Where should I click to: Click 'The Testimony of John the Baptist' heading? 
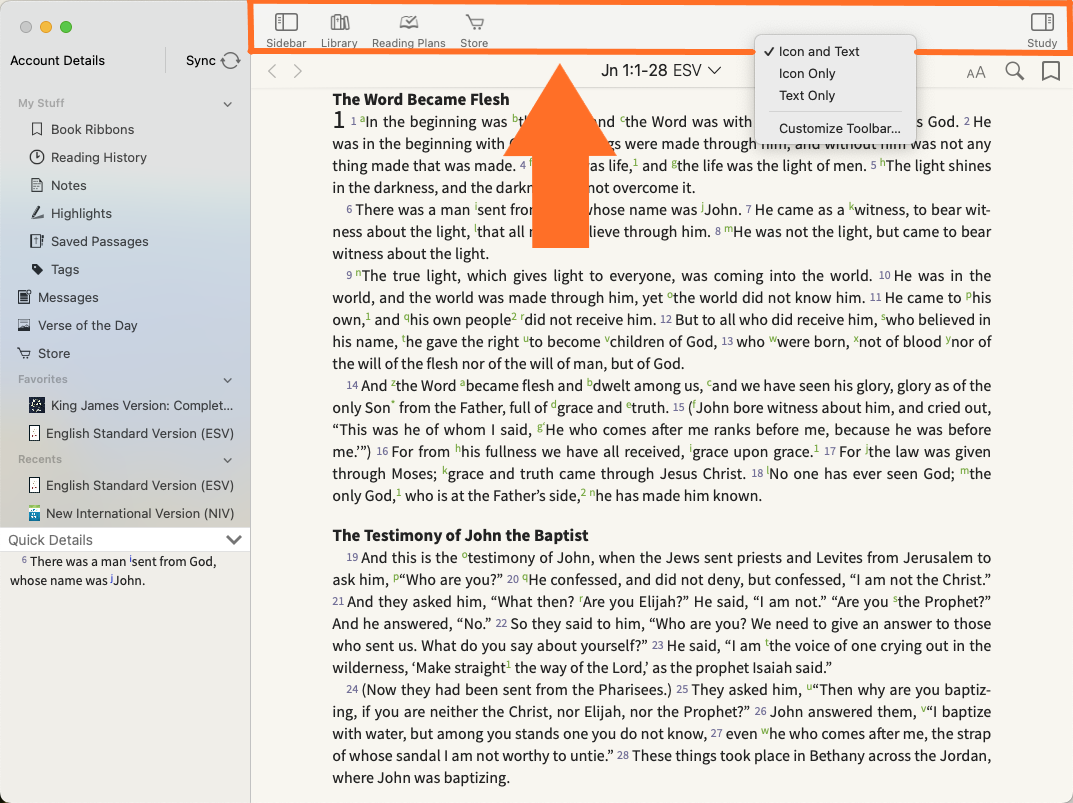[x=460, y=535]
